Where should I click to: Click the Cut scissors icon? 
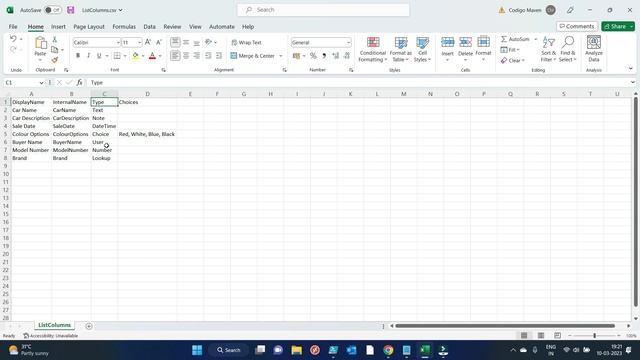[55, 40]
